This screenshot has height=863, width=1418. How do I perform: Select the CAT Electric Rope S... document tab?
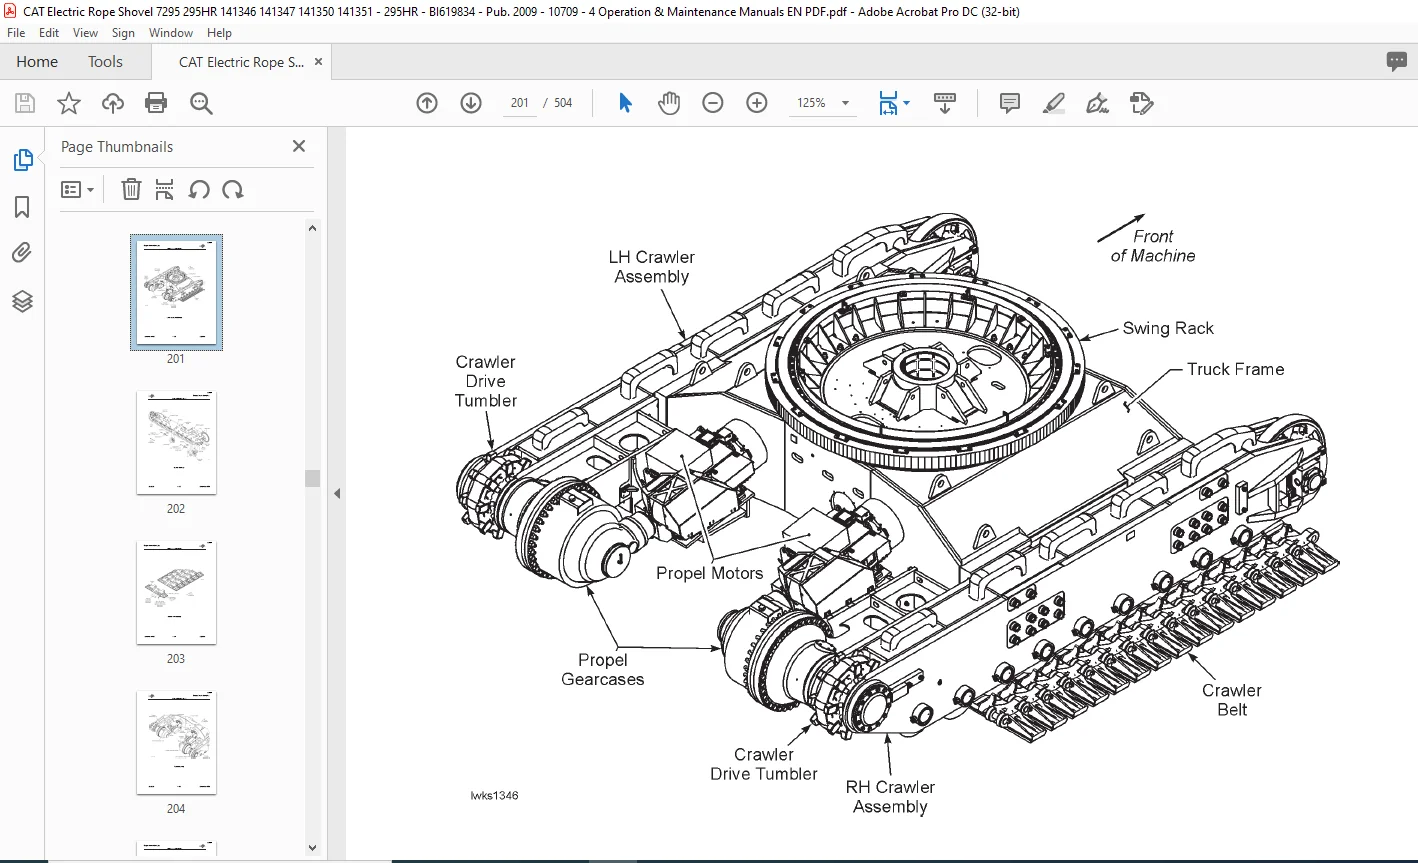point(241,62)
